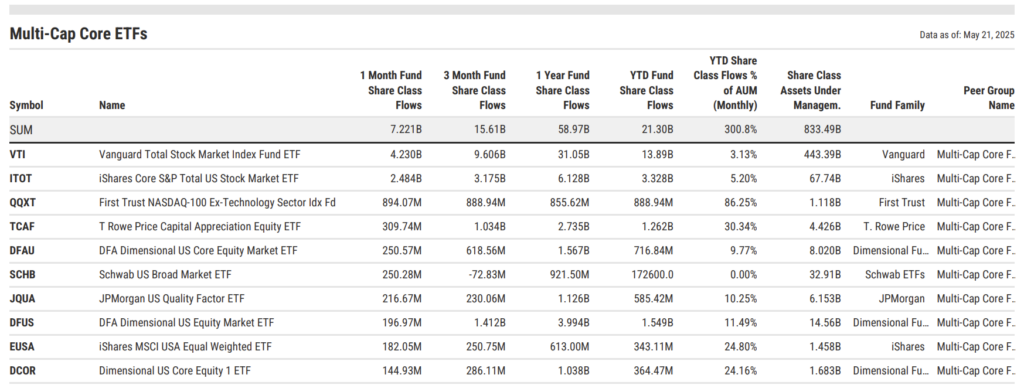This screenshot has width=1024, height=385.
Task: Click the JPMorgan fund family cell
Action: (902, 299)
